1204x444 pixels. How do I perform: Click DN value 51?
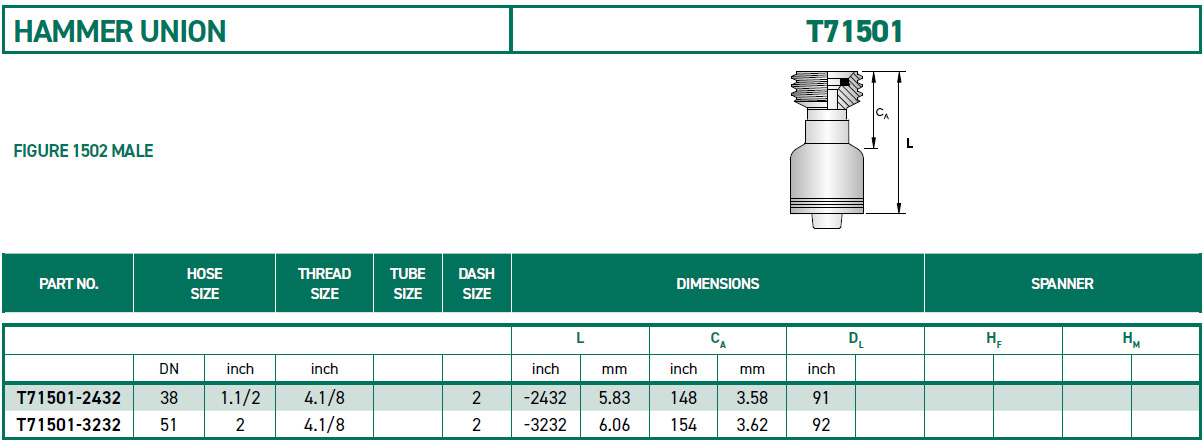pyautogui.click(x=169, y=425)
